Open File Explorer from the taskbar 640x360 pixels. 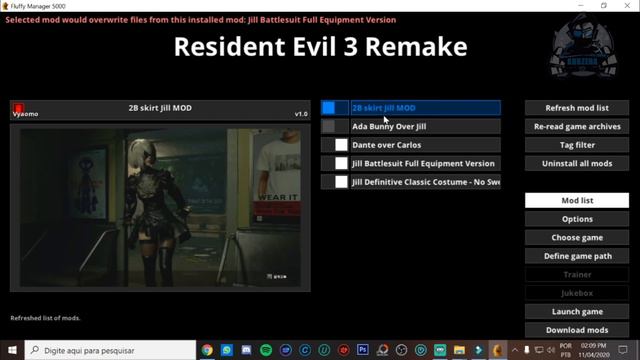pos(459,350)
